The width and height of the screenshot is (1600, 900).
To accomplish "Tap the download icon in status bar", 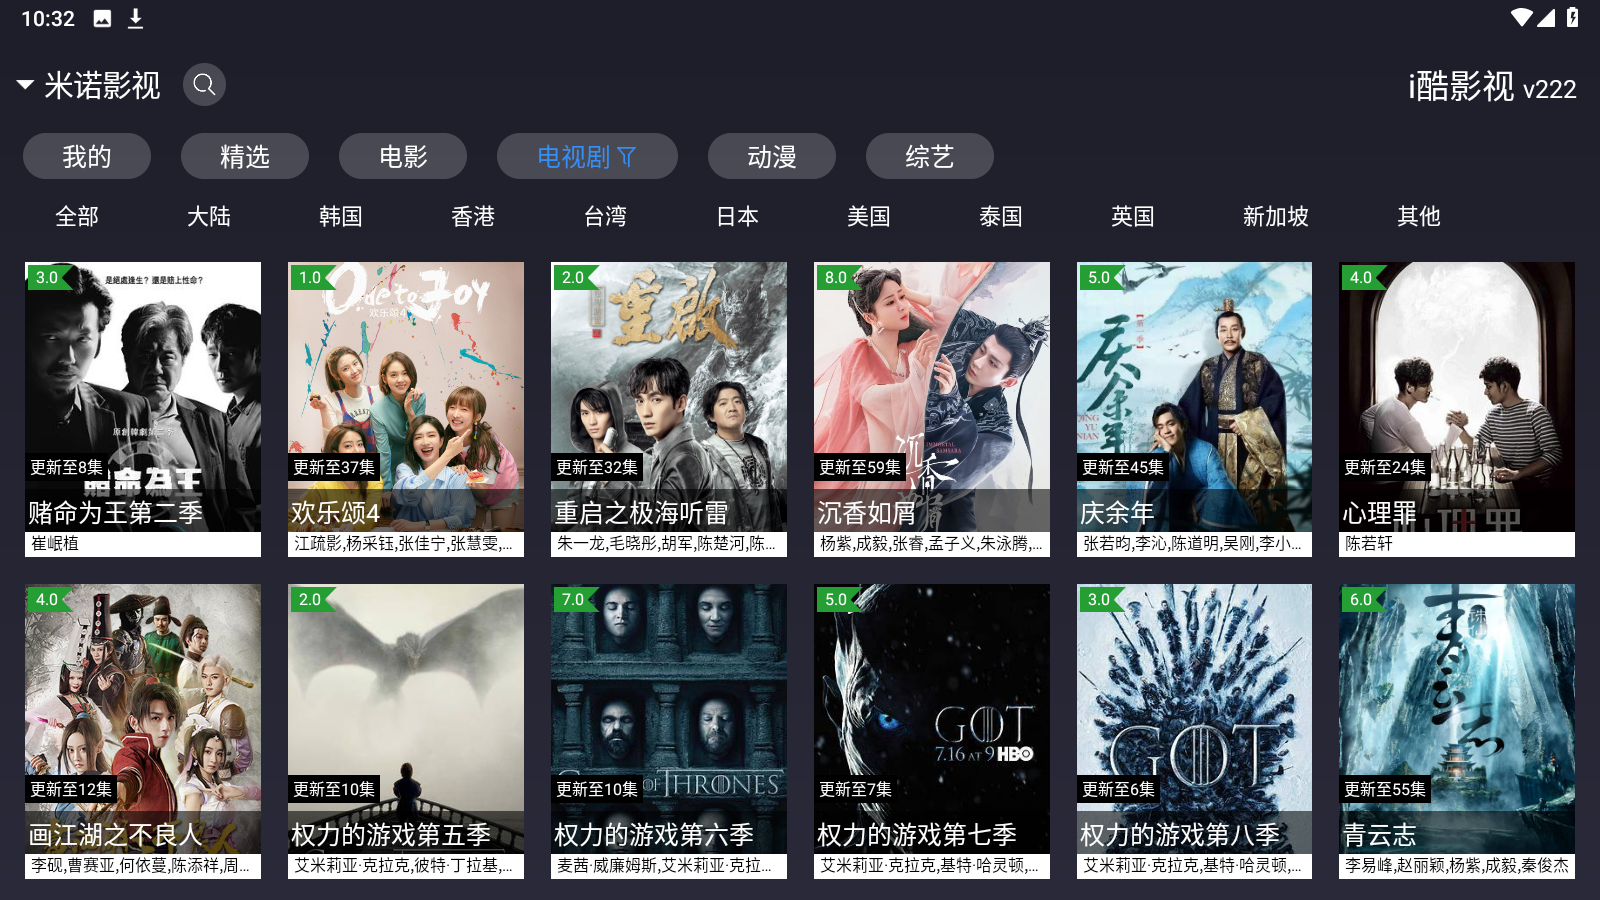I will coord(135,19).
